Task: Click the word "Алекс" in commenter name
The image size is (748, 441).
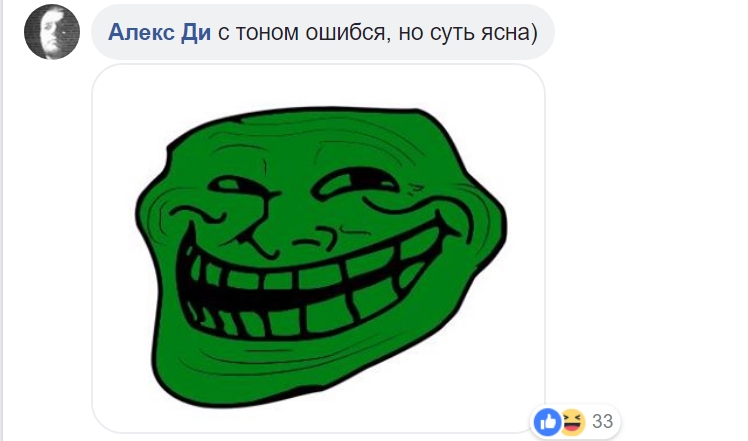Action: tap(141, 32)
